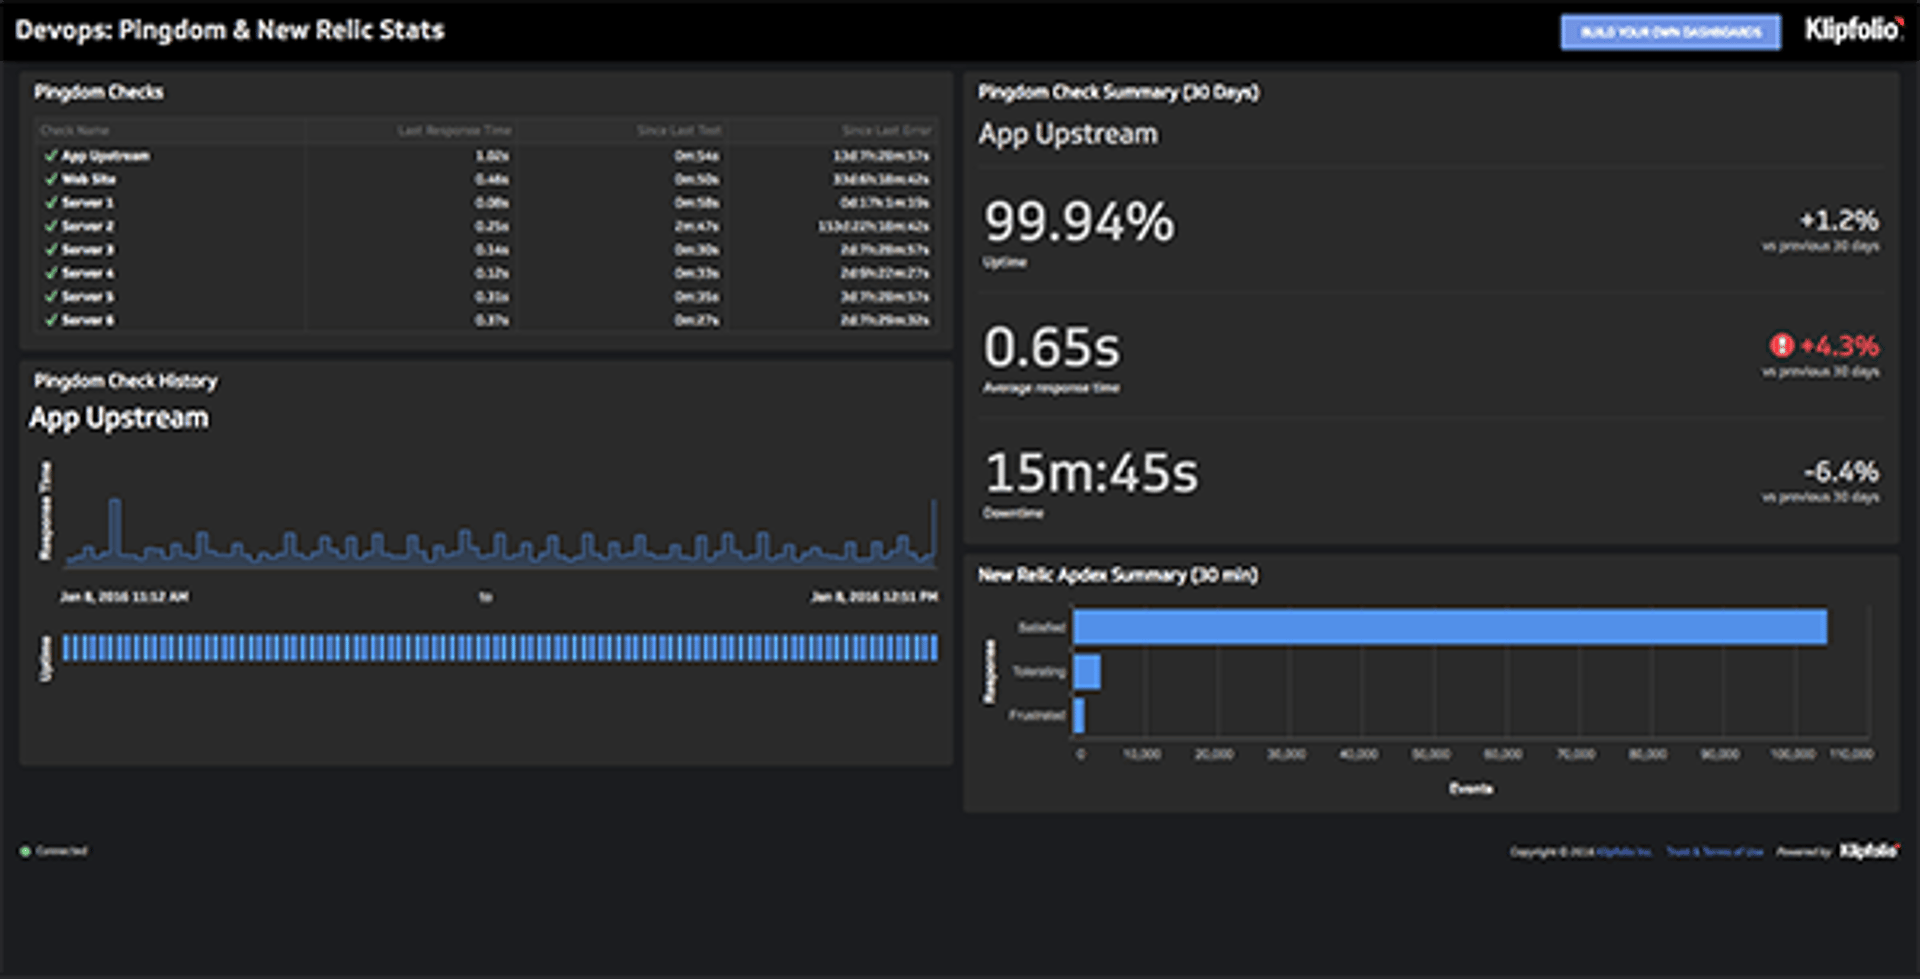Click the Tolerating bar in Apdex chart
The height and width of the screenshot is (979, 1920).
[1087, 672]
